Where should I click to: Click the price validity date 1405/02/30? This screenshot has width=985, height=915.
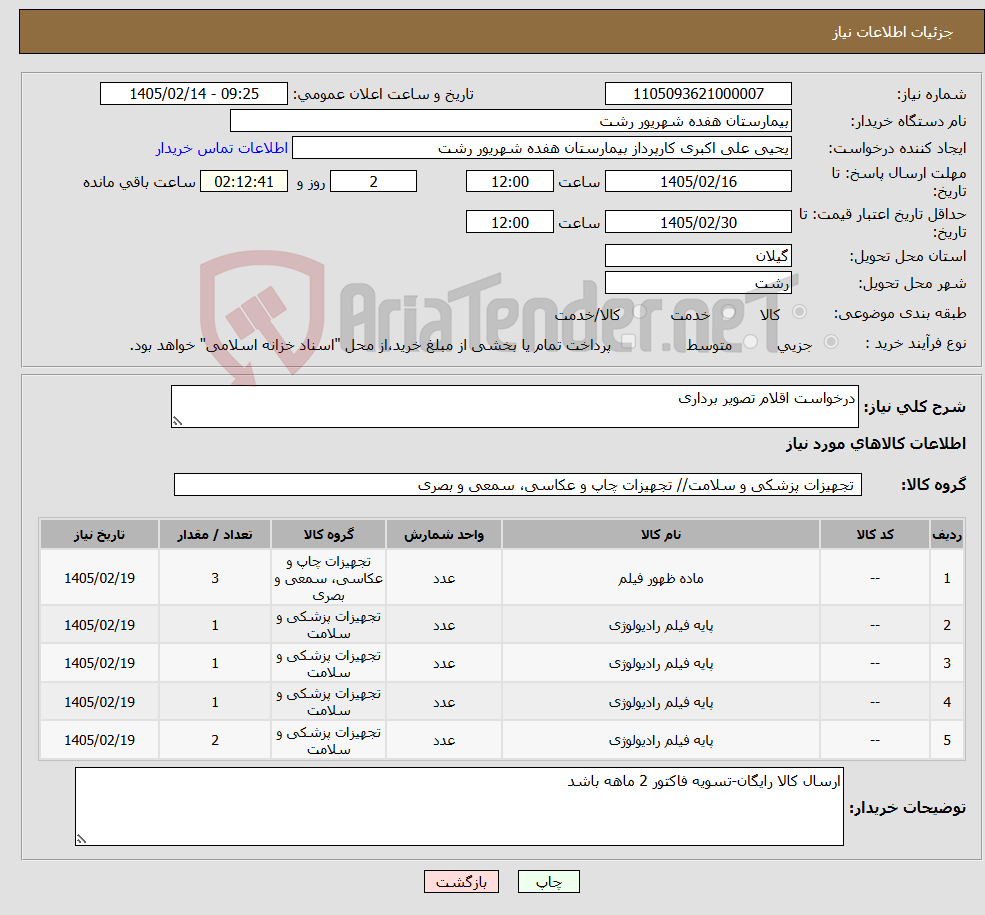[698, 222]
